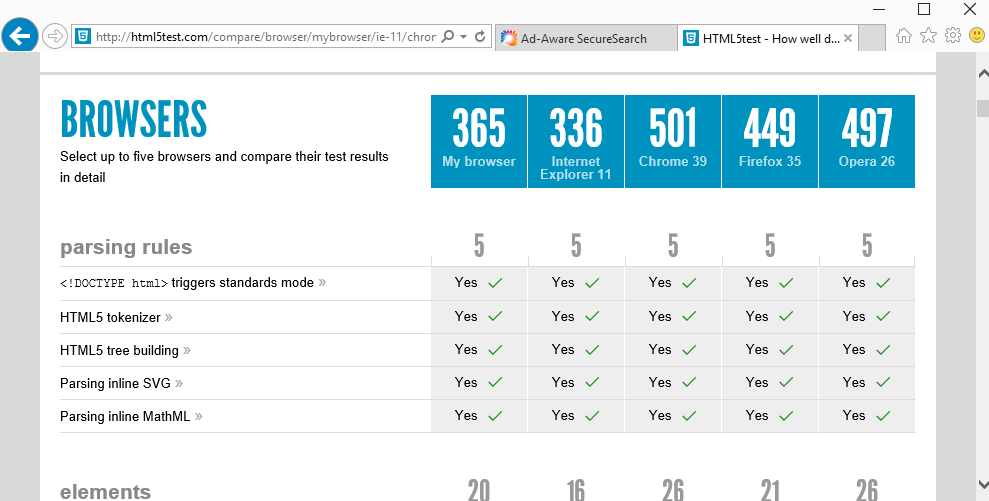Switch to Ad-Aware SecureSearch tab
This screenshot has width=989, height=501.
[587, 38]
